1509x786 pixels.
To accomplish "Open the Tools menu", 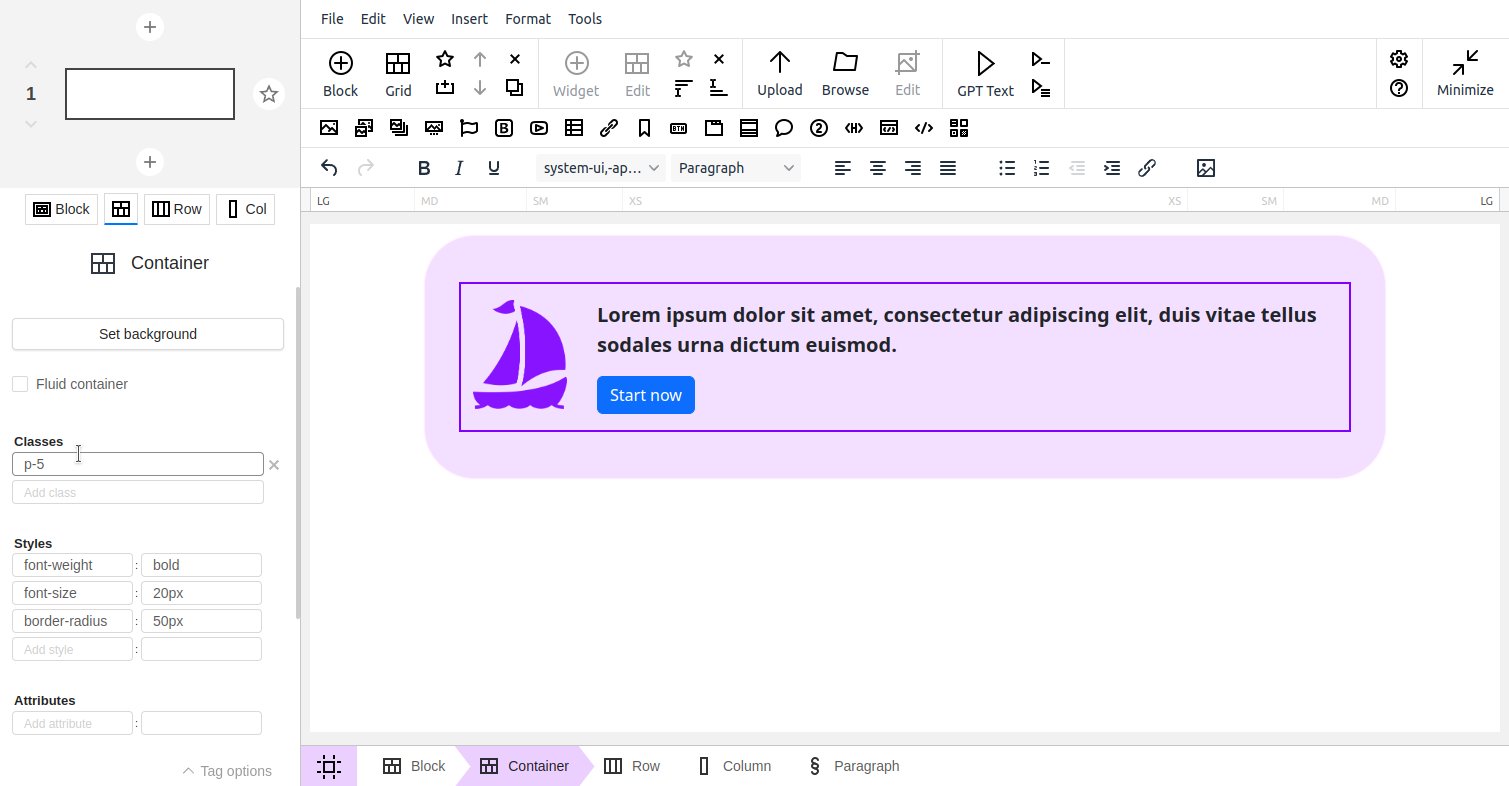I will pyautogui.click(x=585, y=19).
